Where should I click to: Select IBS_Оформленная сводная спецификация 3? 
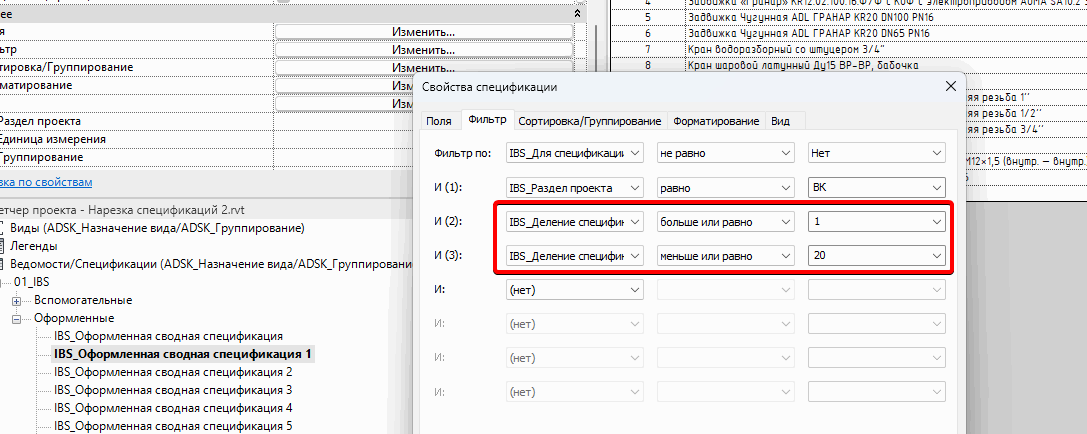pos(173,390)
